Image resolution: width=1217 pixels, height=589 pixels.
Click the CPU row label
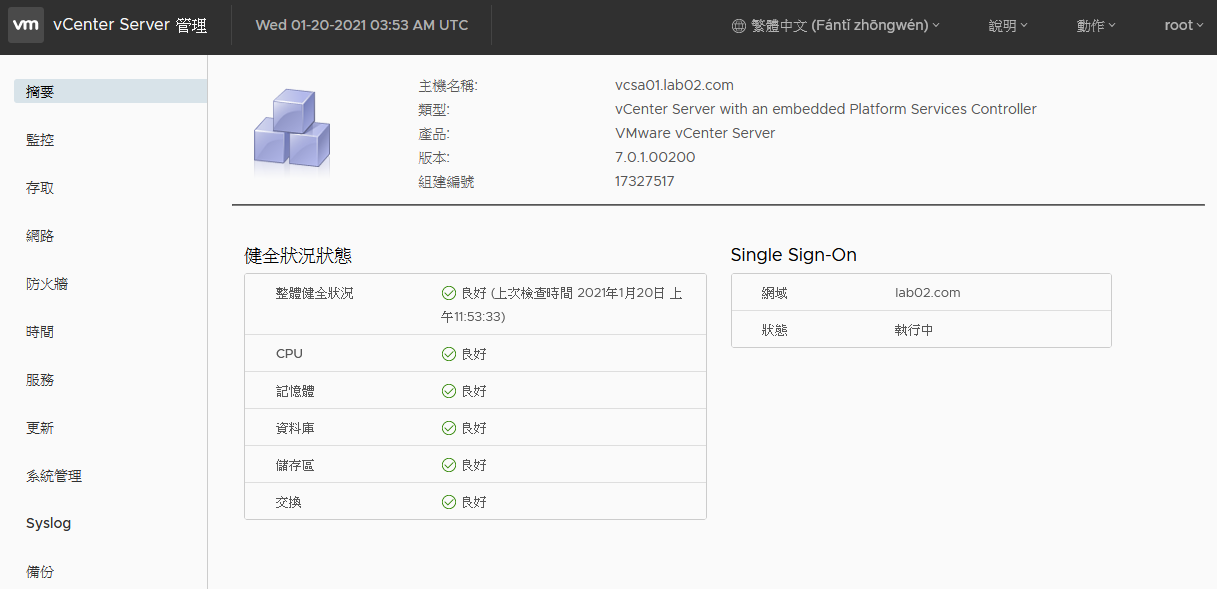289,354
